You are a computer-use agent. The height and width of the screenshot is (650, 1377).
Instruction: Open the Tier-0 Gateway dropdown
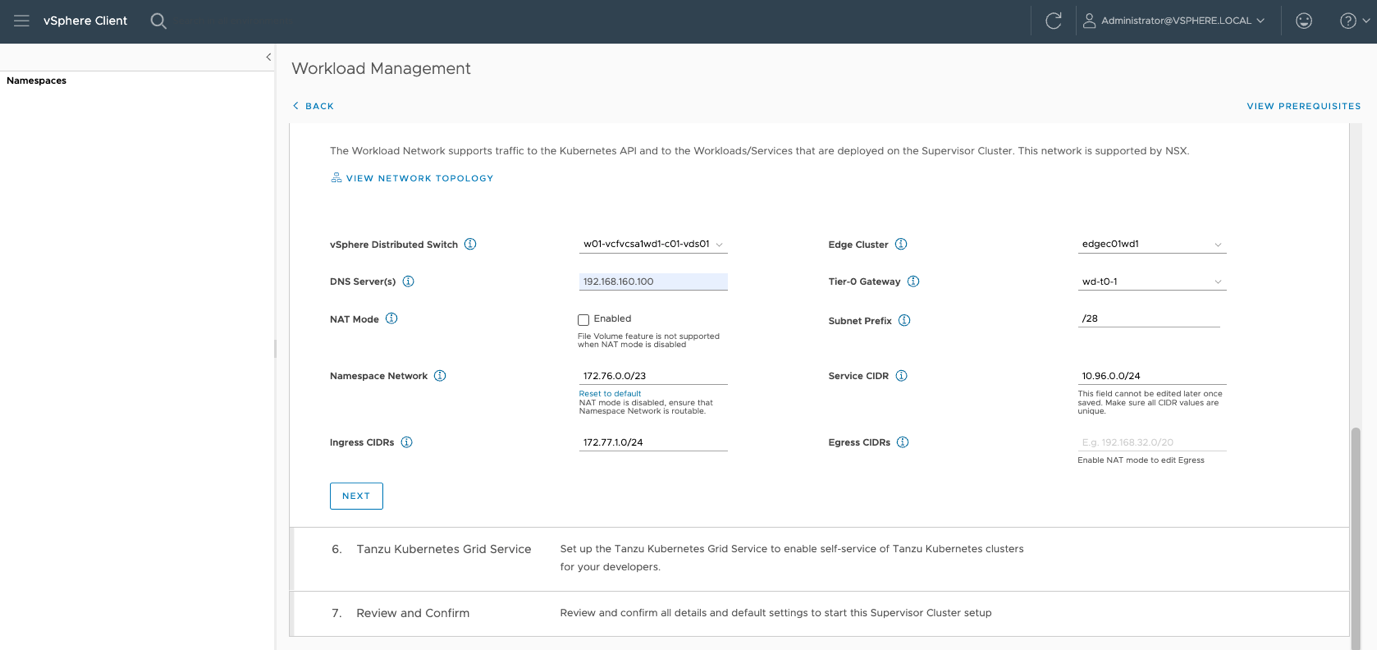[1151, 281]
